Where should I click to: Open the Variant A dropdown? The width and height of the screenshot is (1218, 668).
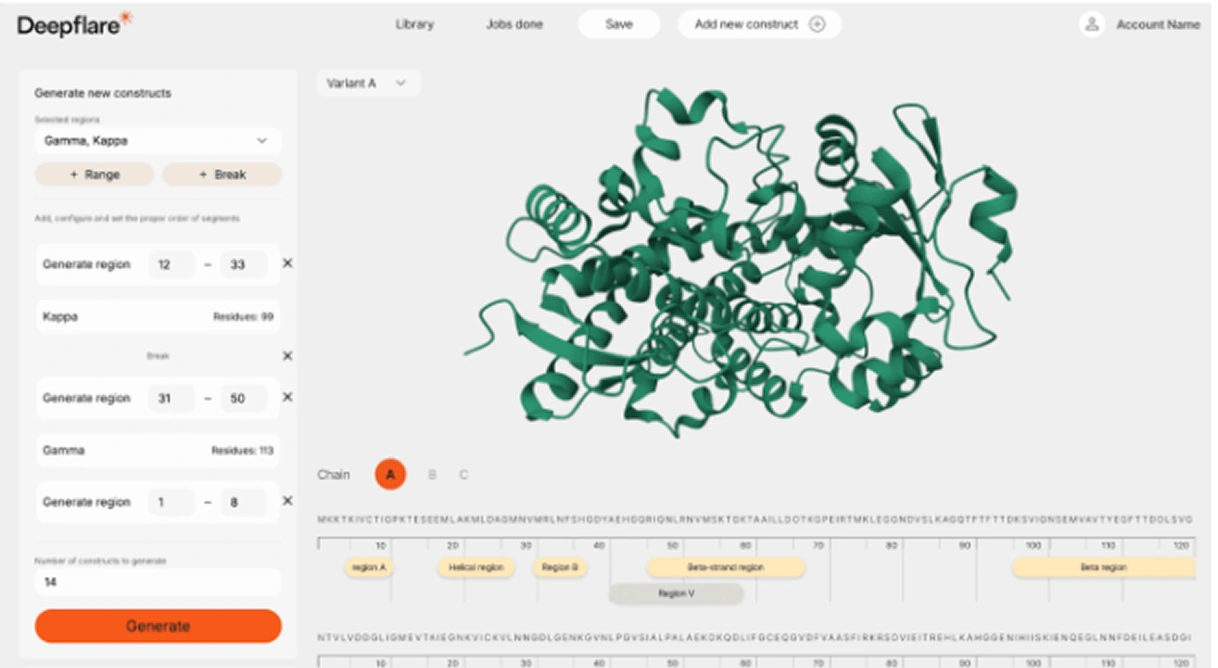[x=367, y=84]
